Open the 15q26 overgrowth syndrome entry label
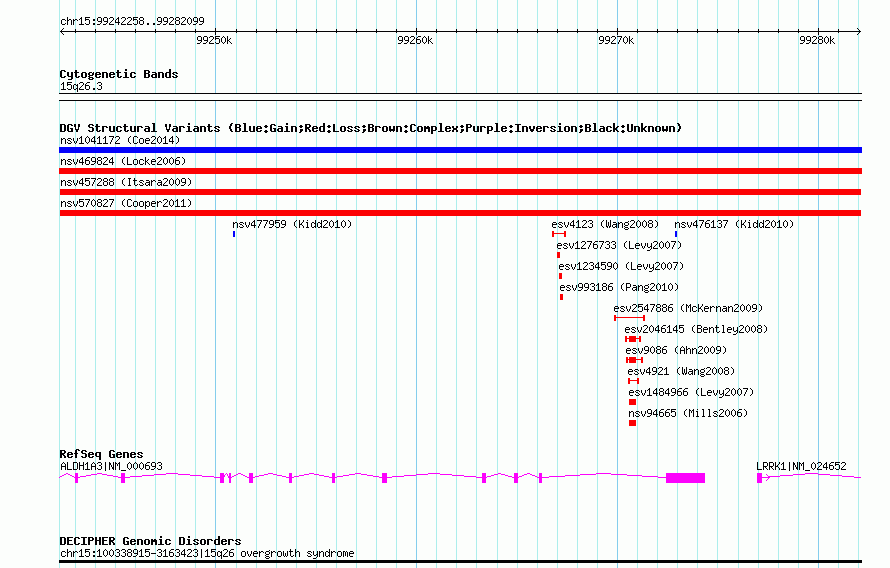 (x=207, y=553)
